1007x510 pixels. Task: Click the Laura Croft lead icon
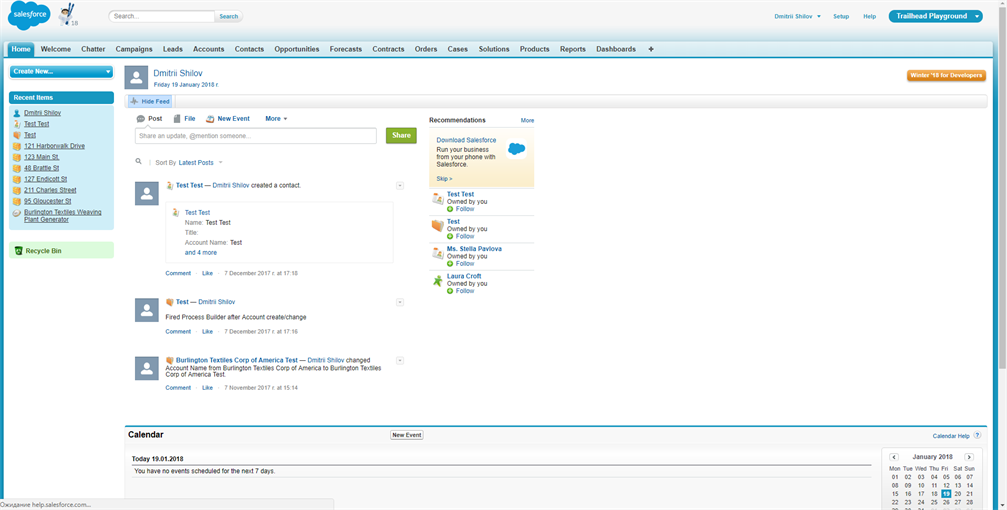coord(437,281)
